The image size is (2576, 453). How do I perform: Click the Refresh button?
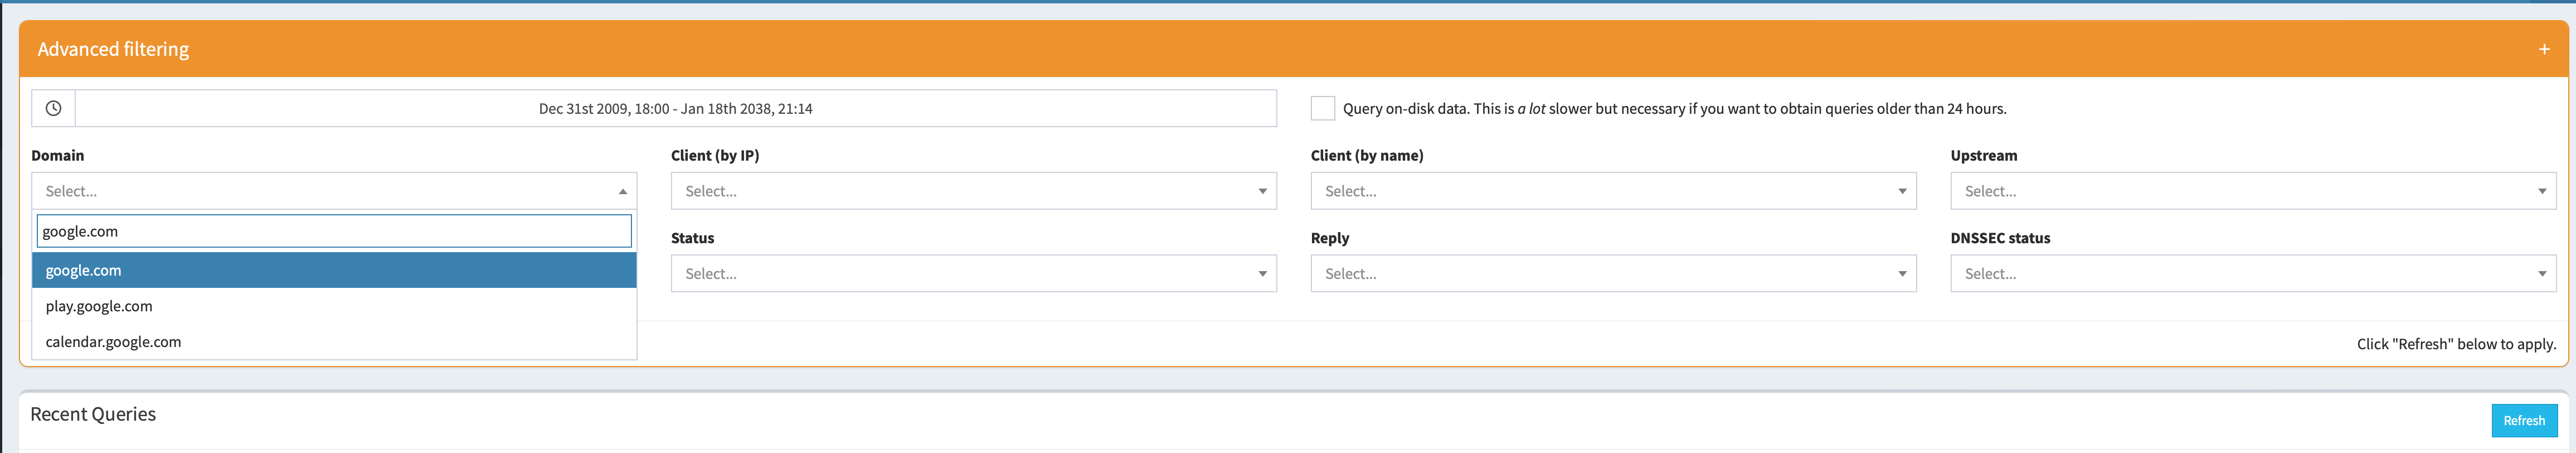pyautogui.click(x=2523, y=420)
